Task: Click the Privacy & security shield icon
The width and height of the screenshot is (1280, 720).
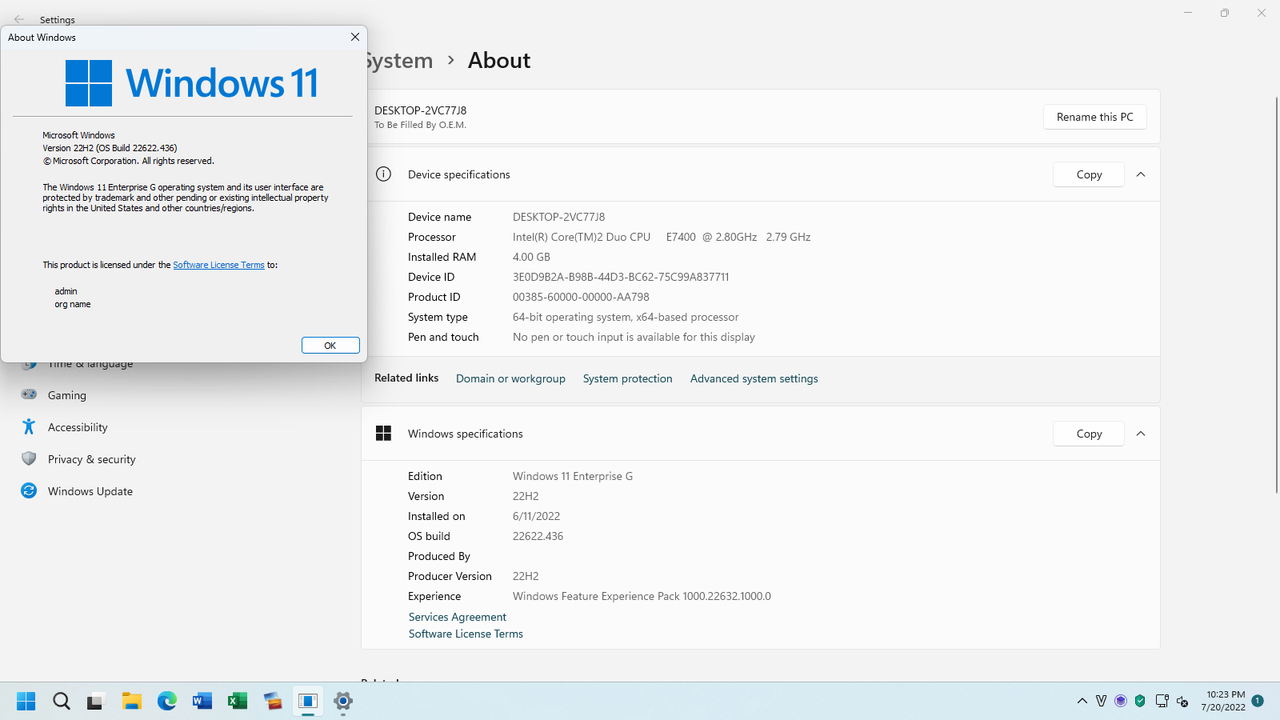Action: [29, 459]
